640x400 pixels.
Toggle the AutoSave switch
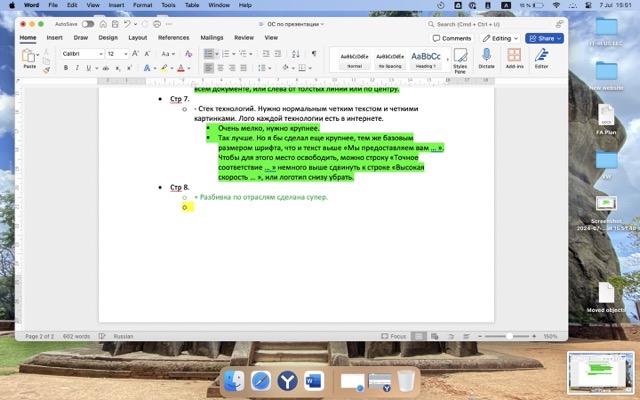coord(88,23)
